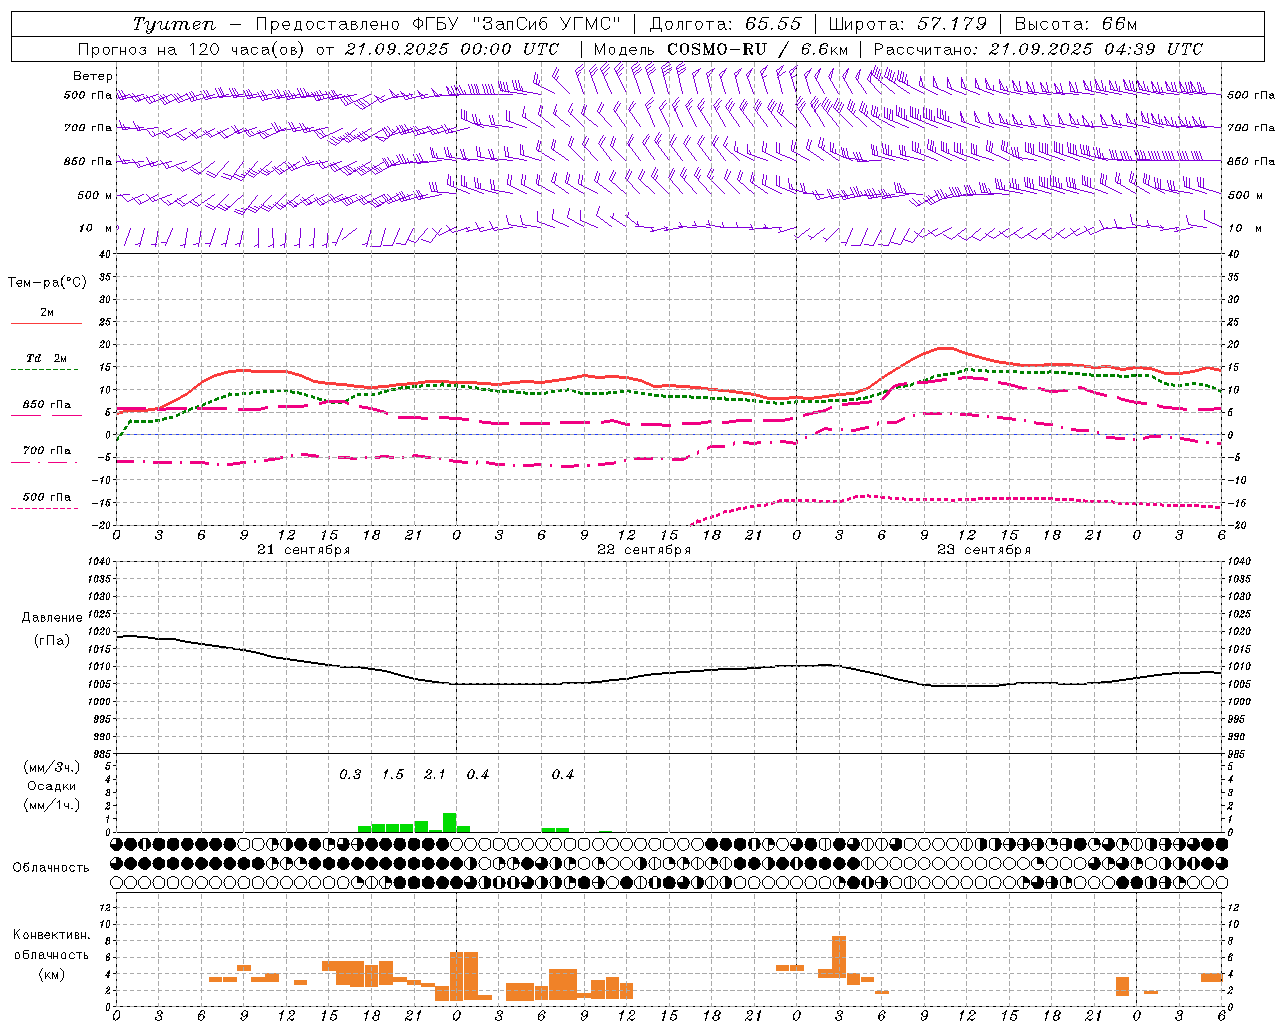Click the 'Td 2м' dew point legend entry
Screen dimensions: 1280x1024
point(46,358)
